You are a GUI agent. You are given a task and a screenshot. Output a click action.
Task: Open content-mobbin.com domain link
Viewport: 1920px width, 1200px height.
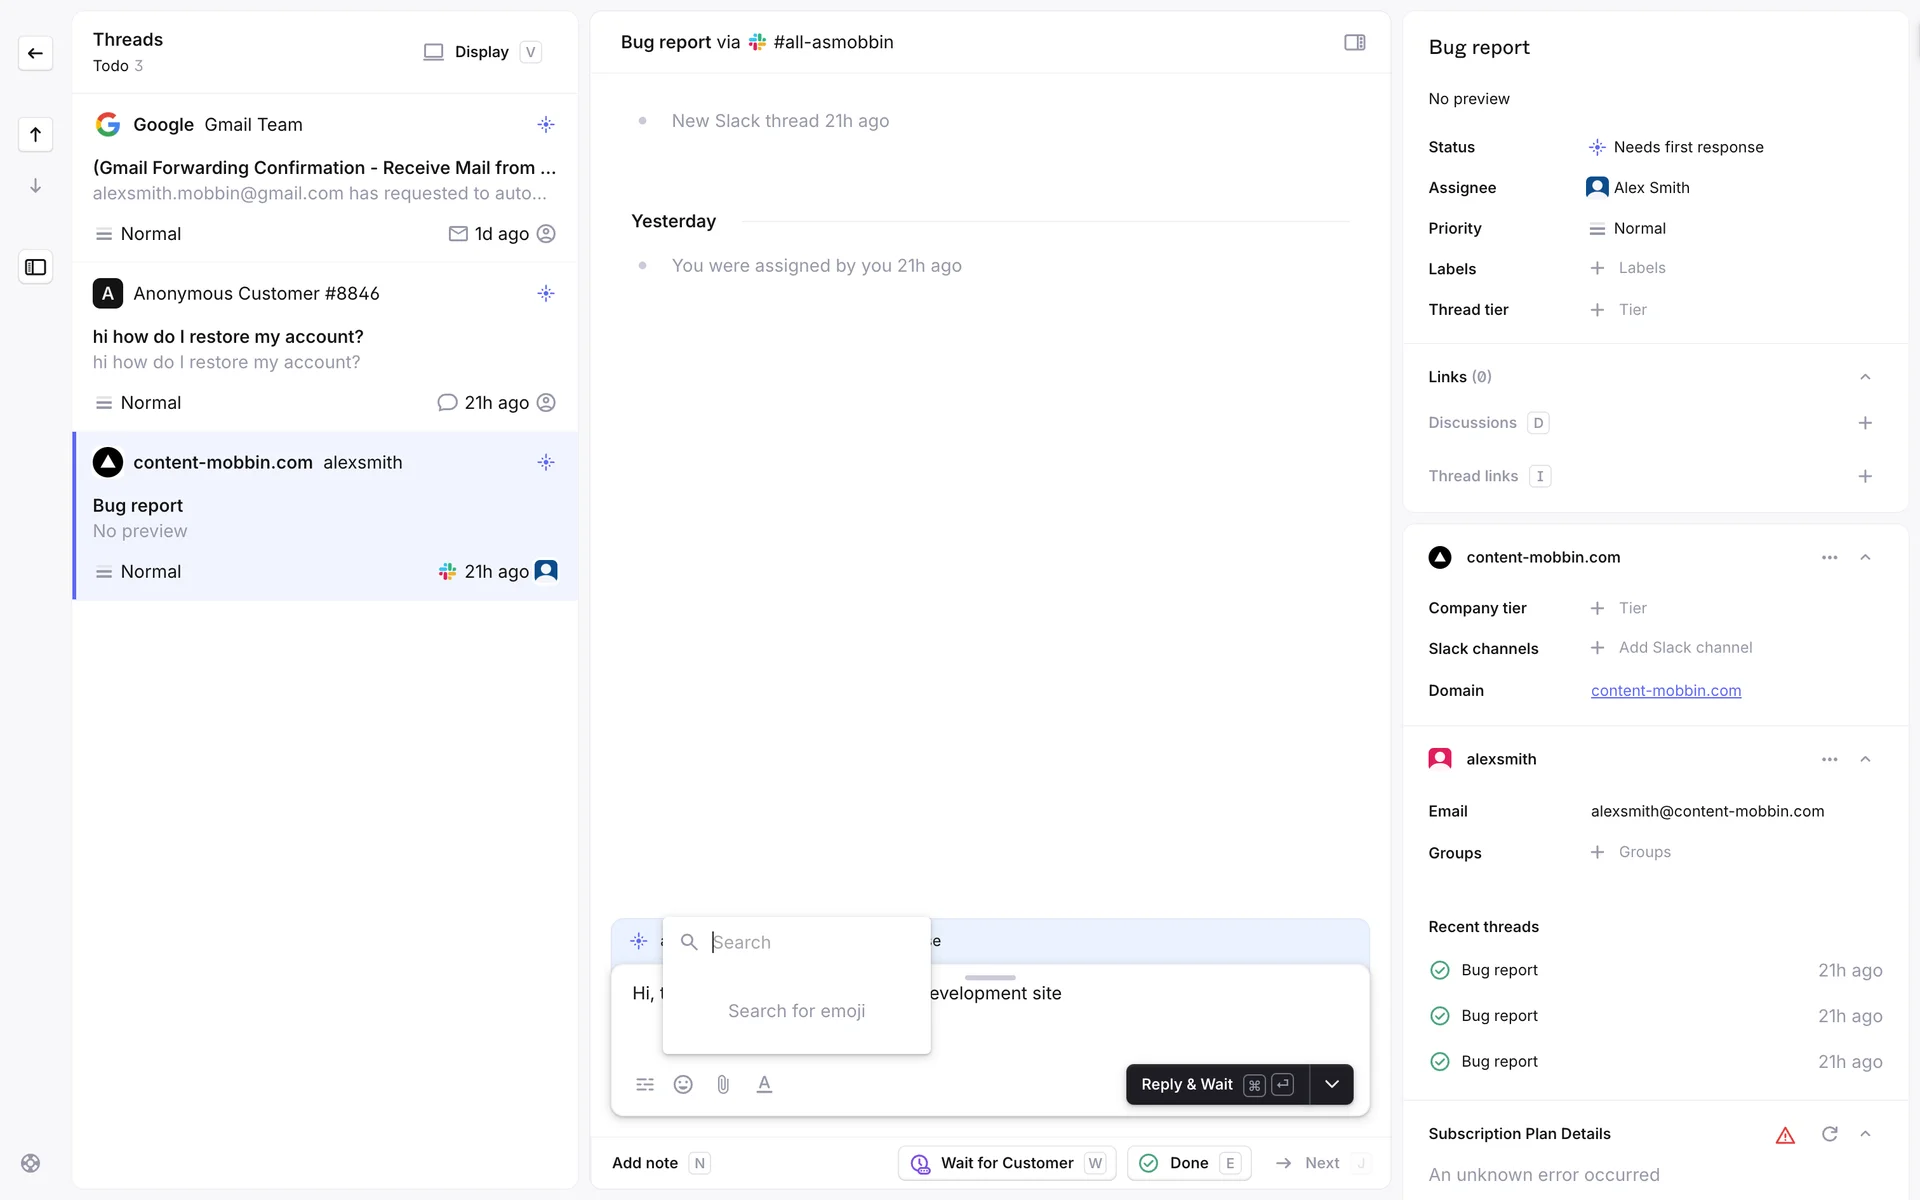tap(1665, 690)
